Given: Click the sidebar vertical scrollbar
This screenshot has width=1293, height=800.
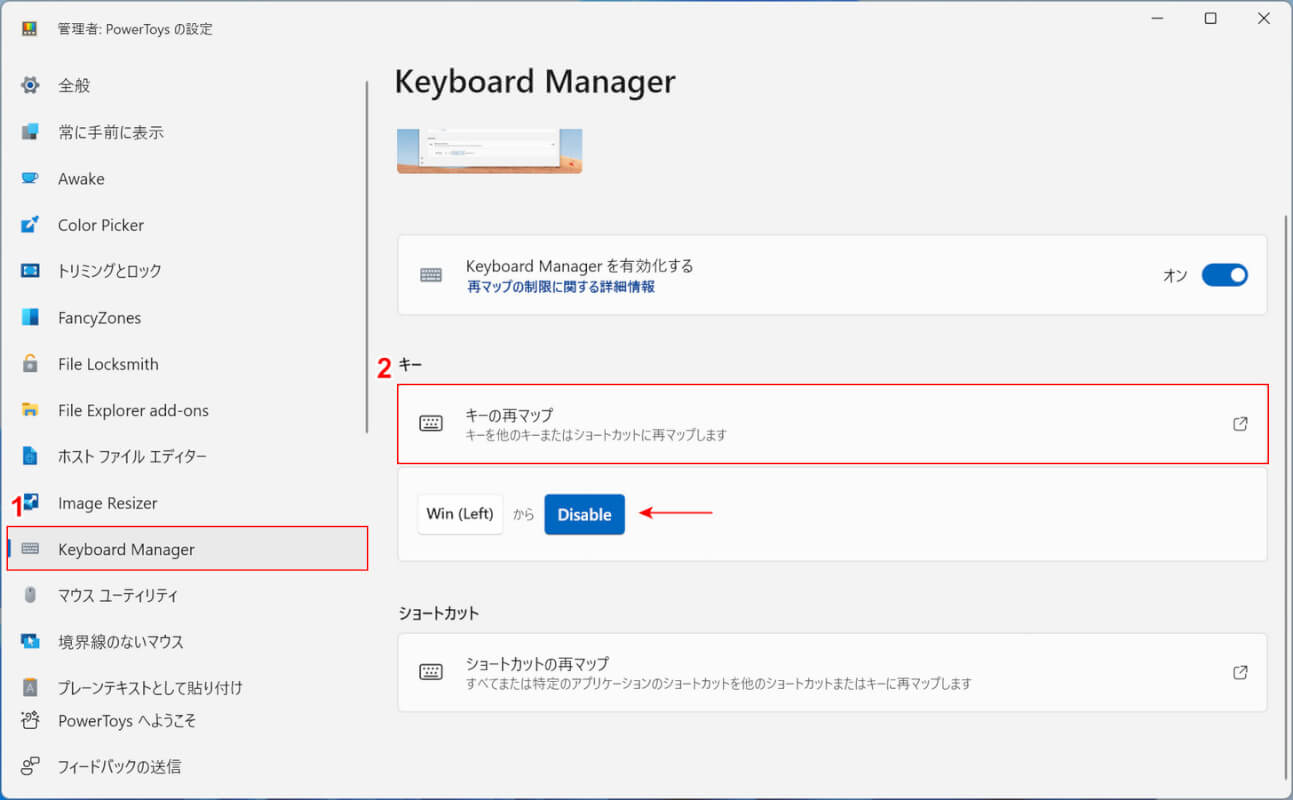Looking at the screenshot, I should point(368,256).
